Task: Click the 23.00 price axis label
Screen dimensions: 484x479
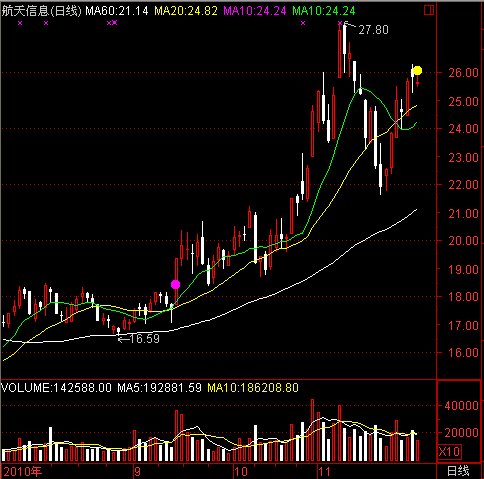Action: pyautogui.click(x=463, y=157)
